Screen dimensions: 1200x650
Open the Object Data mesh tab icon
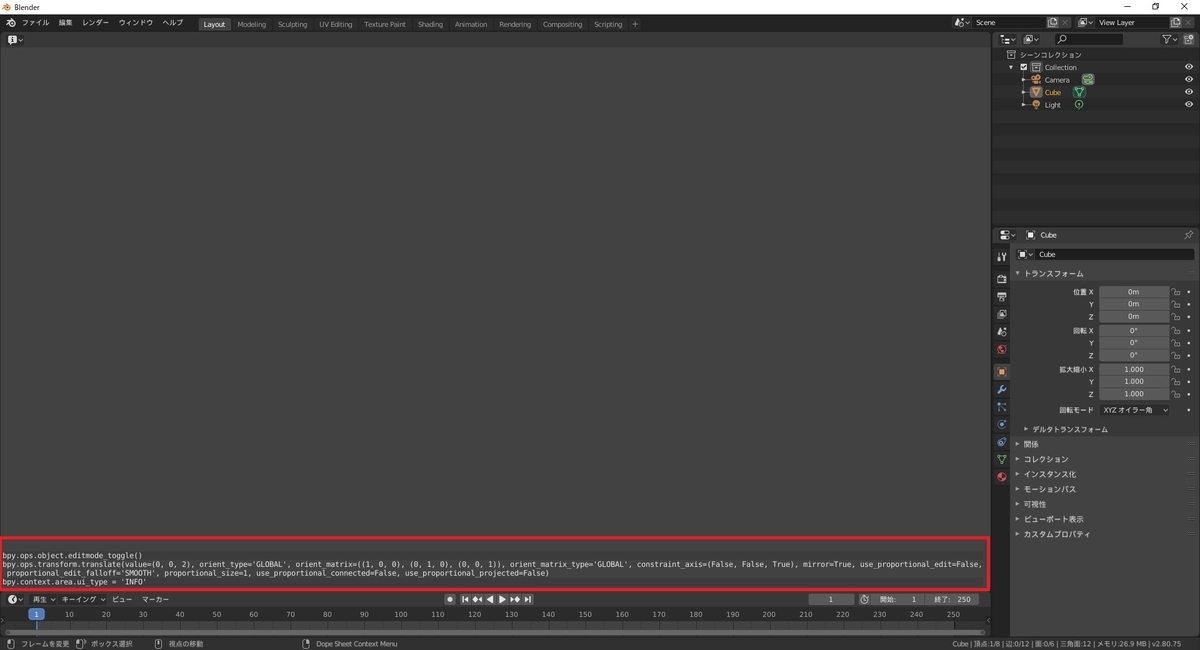[x=1002, y=459]
